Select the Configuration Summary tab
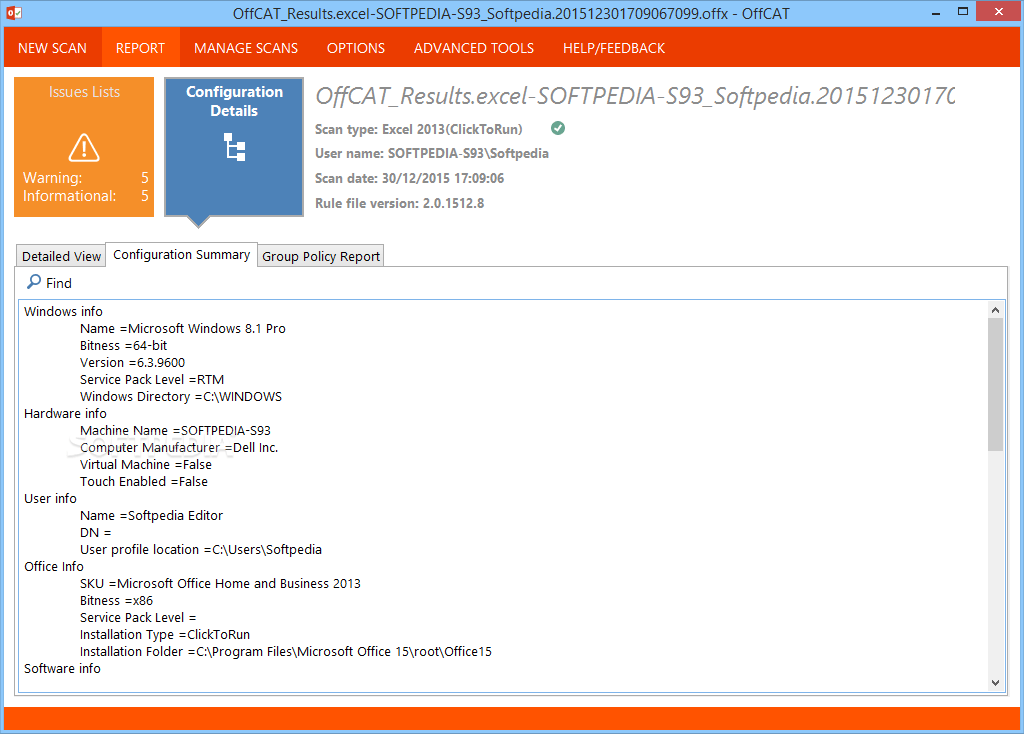Viewport: 1024px width, 734px height. coord(181,254)
